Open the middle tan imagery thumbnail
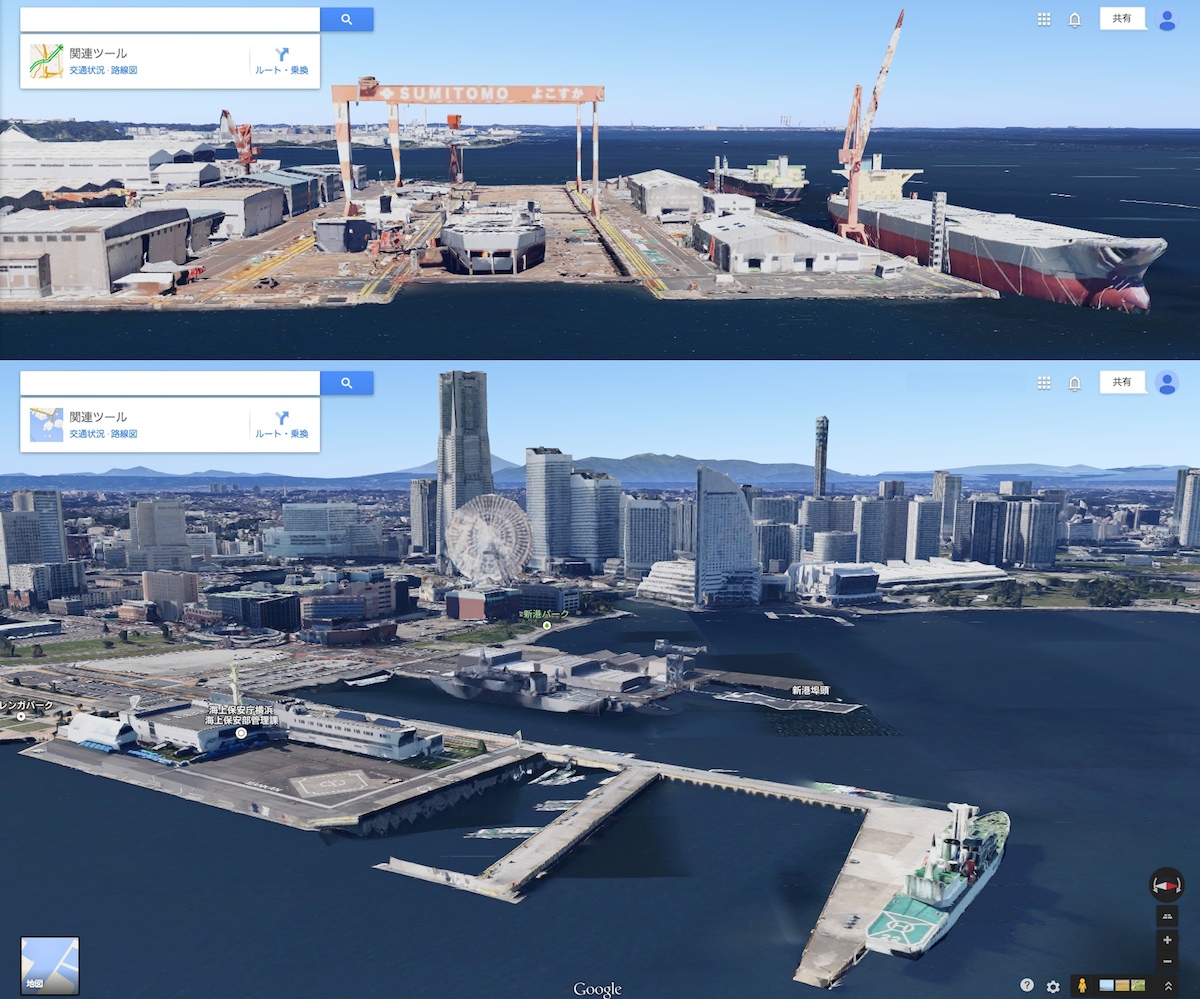Screen dimensions: 1200x999 pyautogui.click(x=1124, y=986)
